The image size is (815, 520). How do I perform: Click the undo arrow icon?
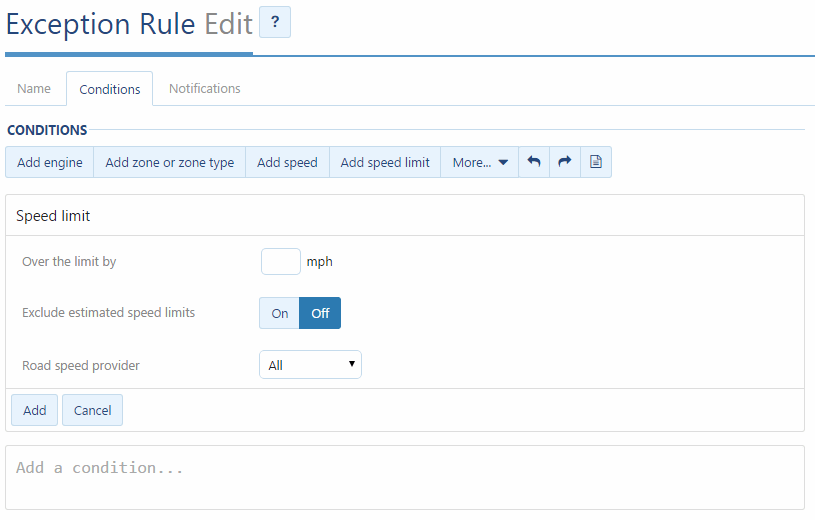pyautogui.click(x=534, y=162)
